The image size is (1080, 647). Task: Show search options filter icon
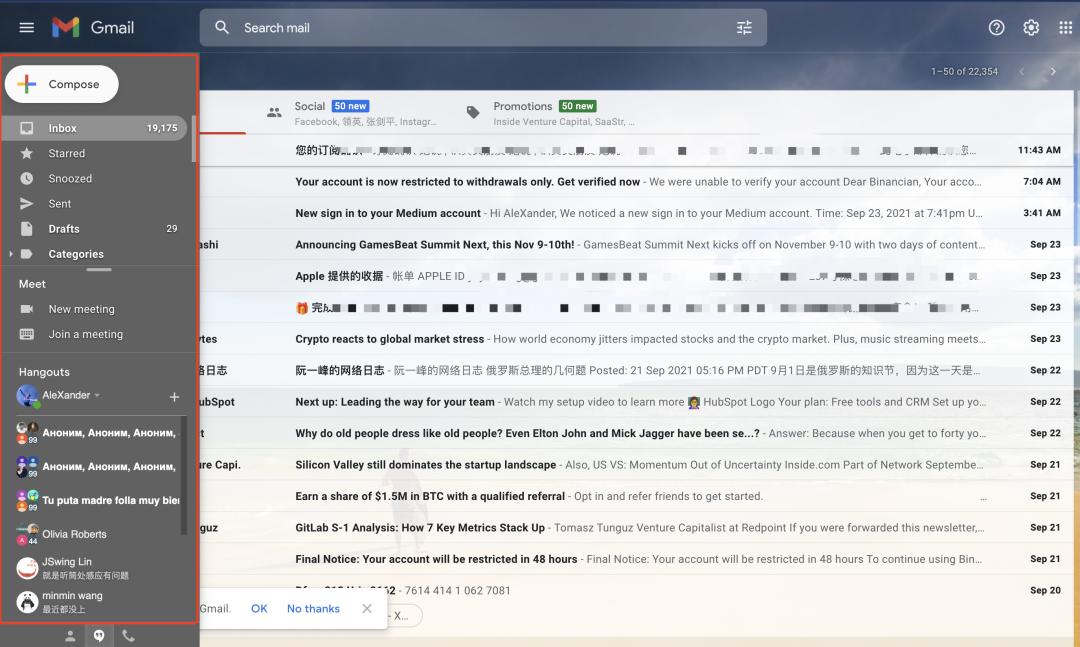click(744, 28)
